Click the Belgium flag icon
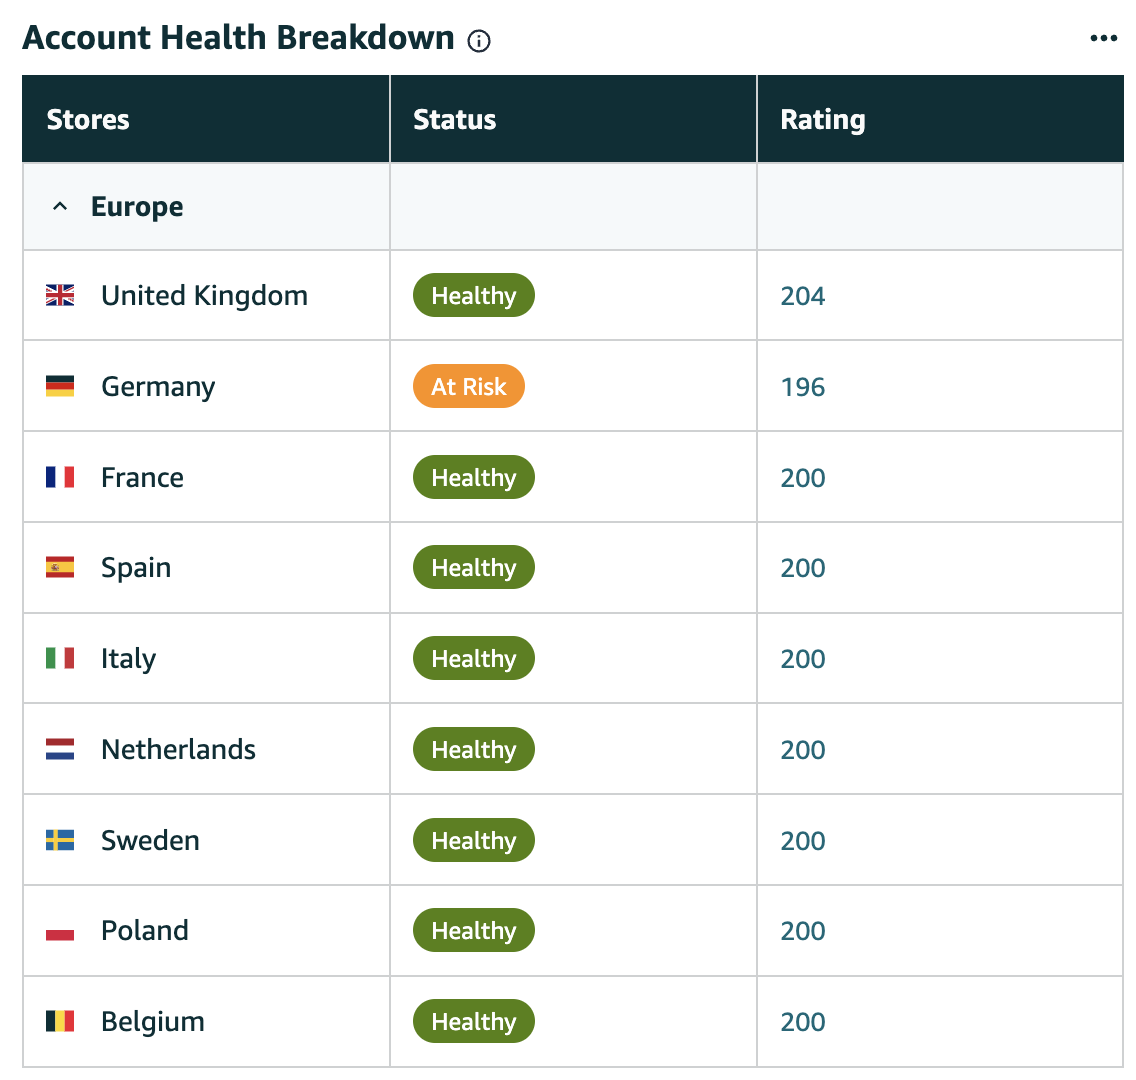 pyautogui.click(x=60, y=1021)
